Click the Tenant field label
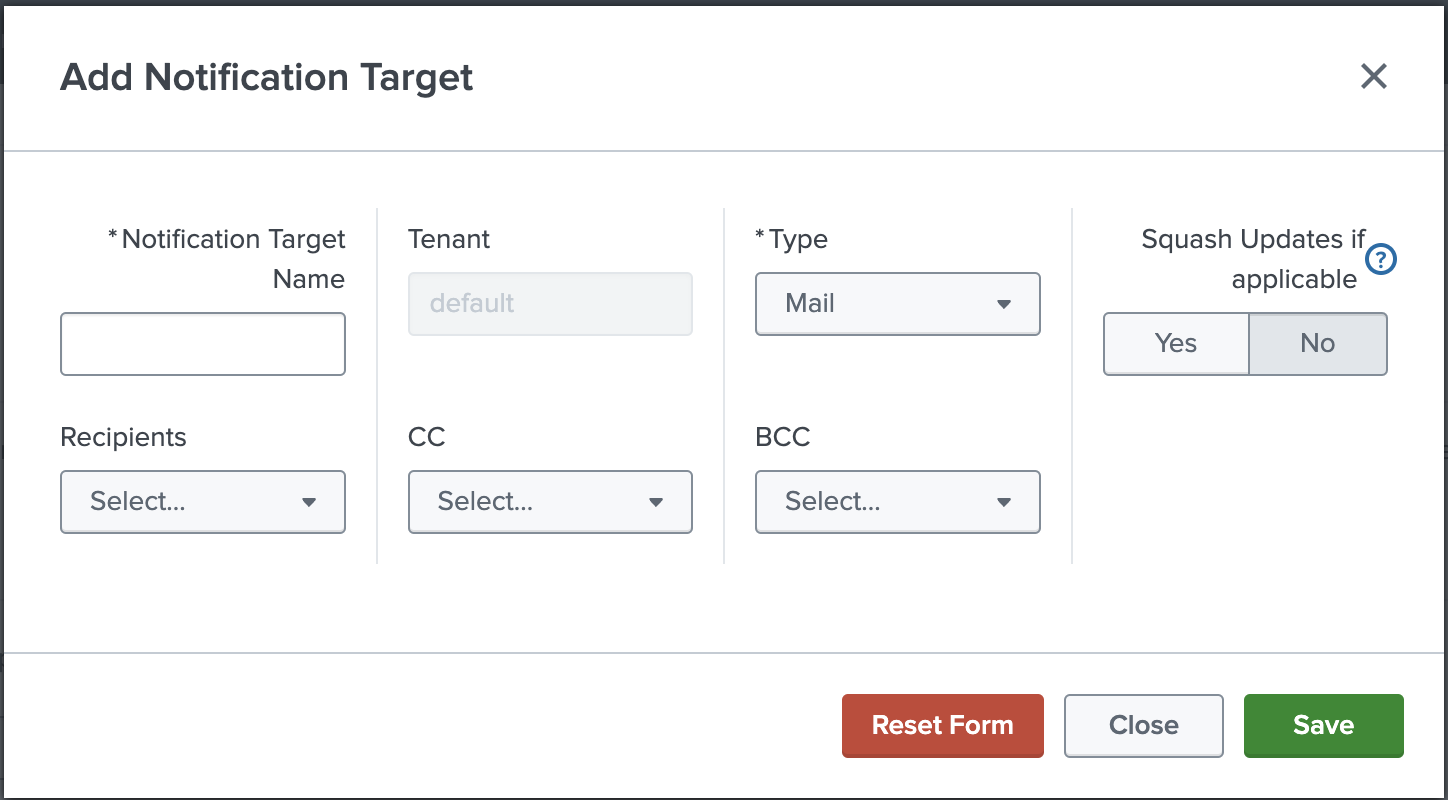Image resolution: width=1448 pixels, height=800 pixels. click(449, 240)
